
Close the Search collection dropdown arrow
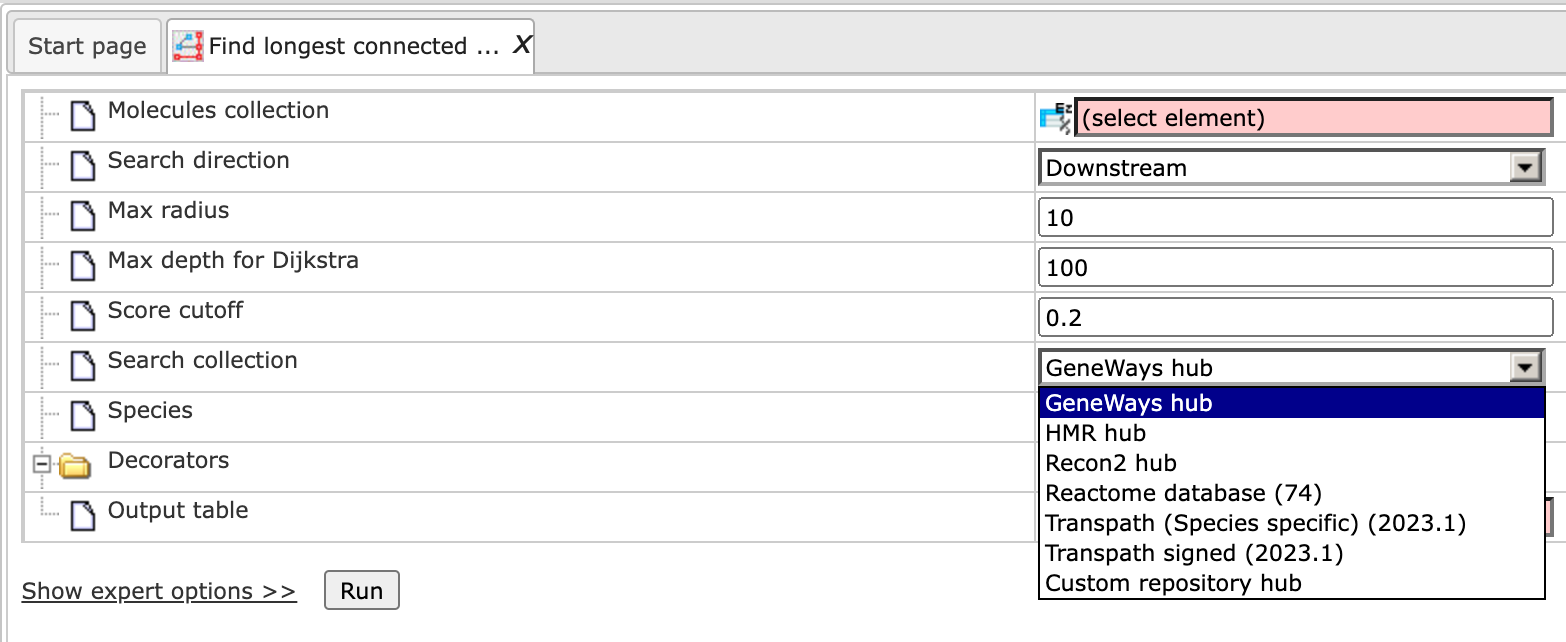[1525, 368]
